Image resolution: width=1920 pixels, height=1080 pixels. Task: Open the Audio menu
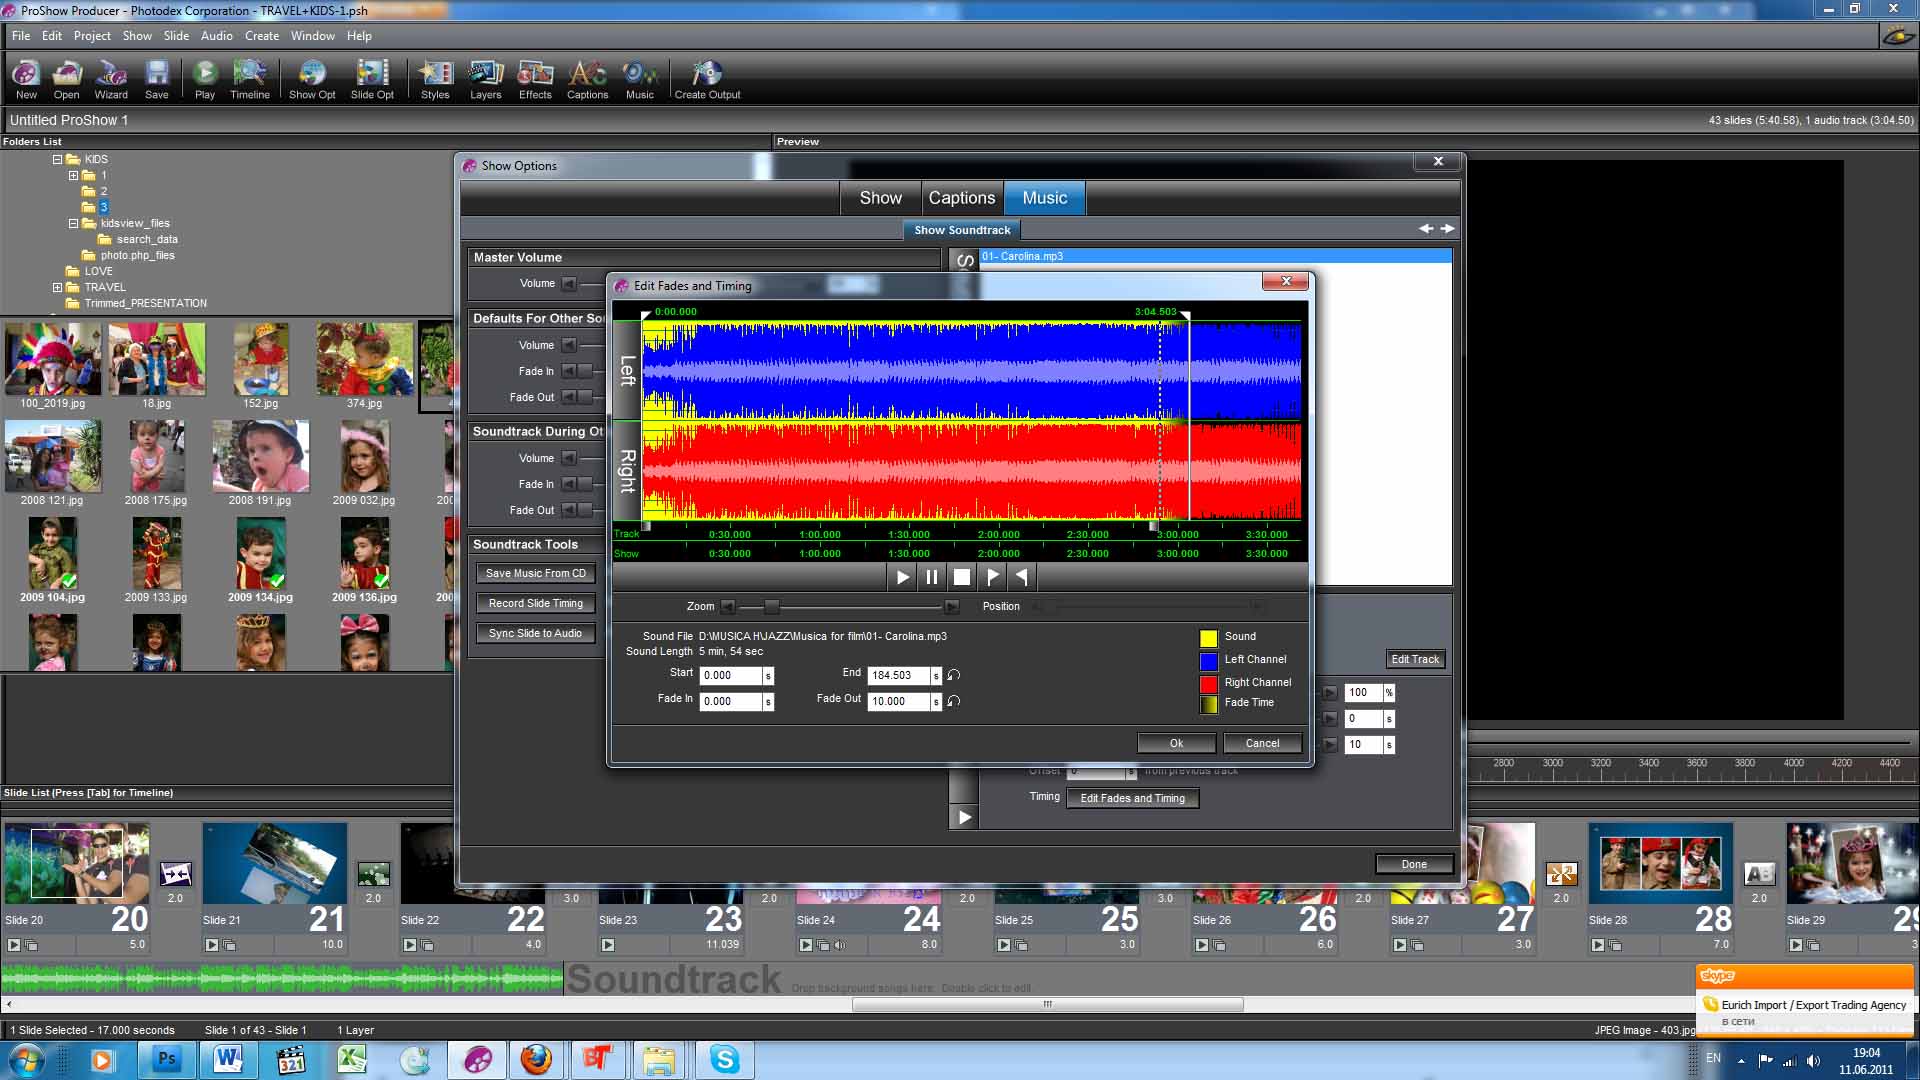217,36
